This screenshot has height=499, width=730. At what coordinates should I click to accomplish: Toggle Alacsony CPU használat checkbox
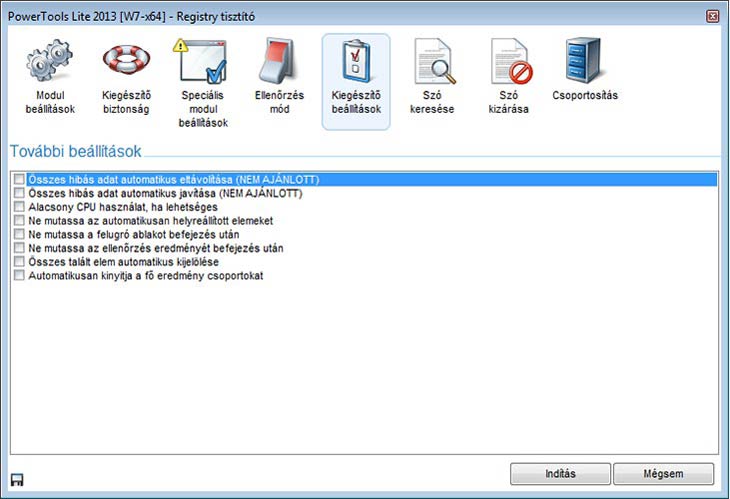pos(19,207)
